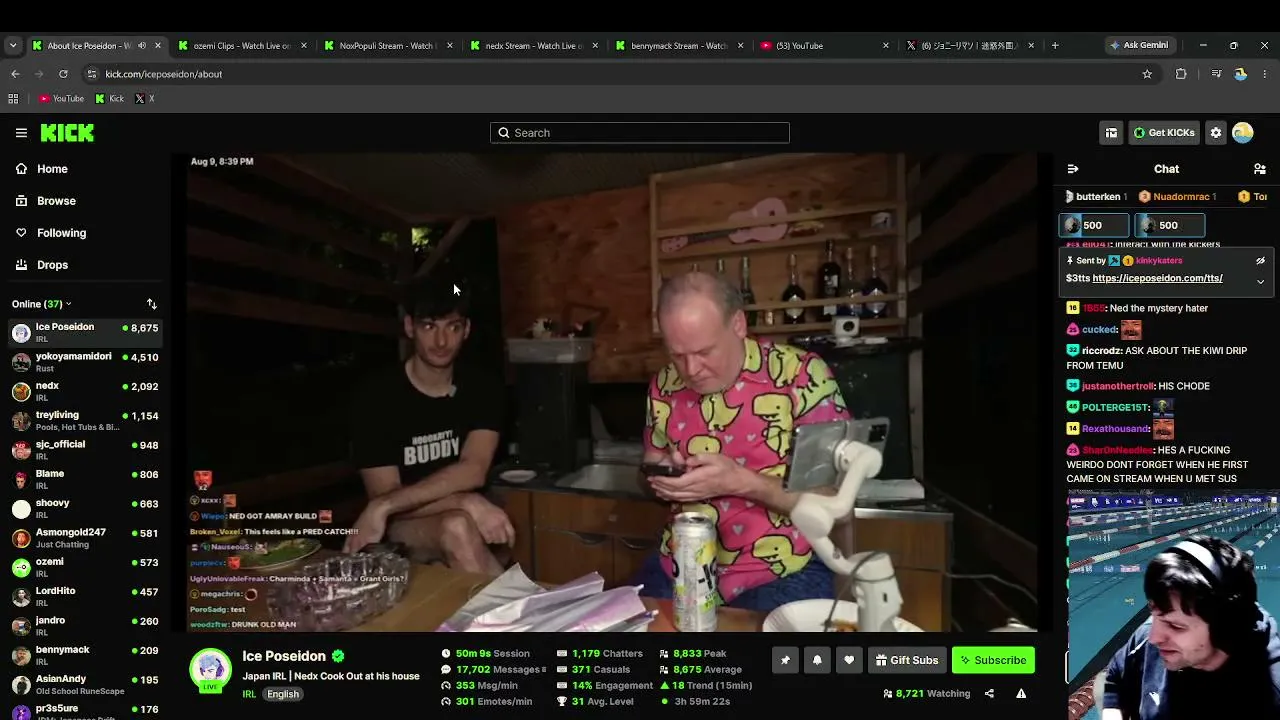The height and width of the screenshot is (720, 1280).
Task: Open the bennymack channel in sidebar
Action: pos(85,655)
